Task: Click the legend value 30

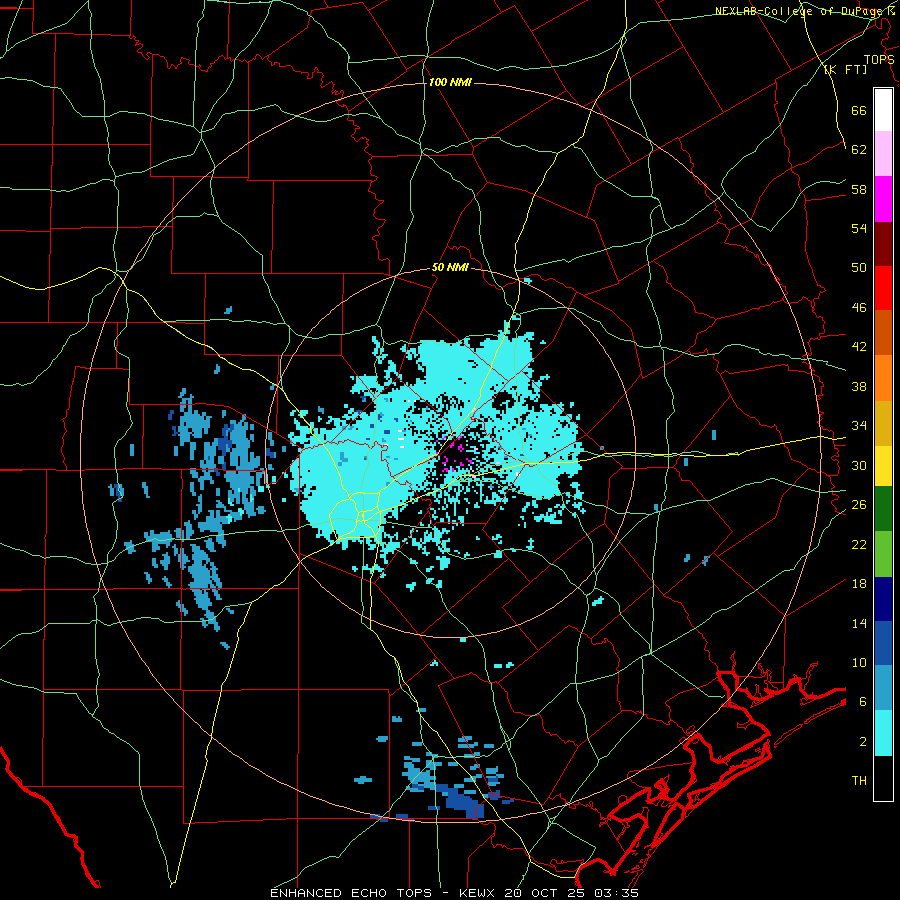Action: coord(859,465)
